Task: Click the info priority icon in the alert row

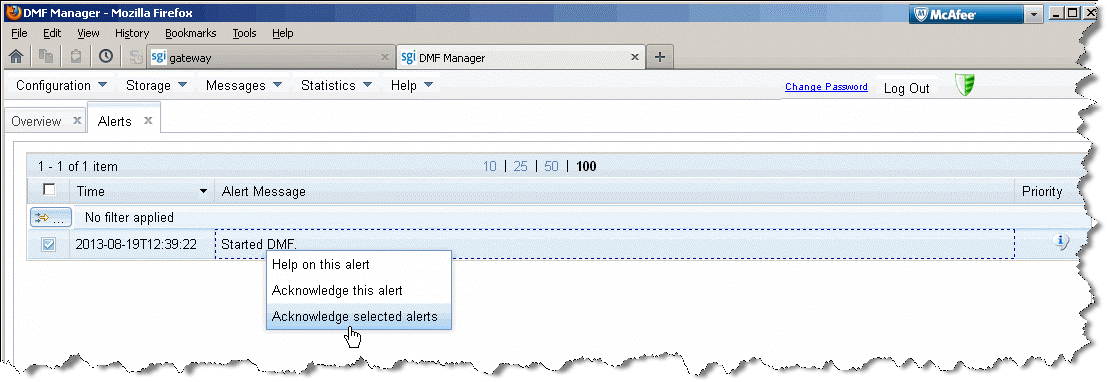Action: (1060, 242)
